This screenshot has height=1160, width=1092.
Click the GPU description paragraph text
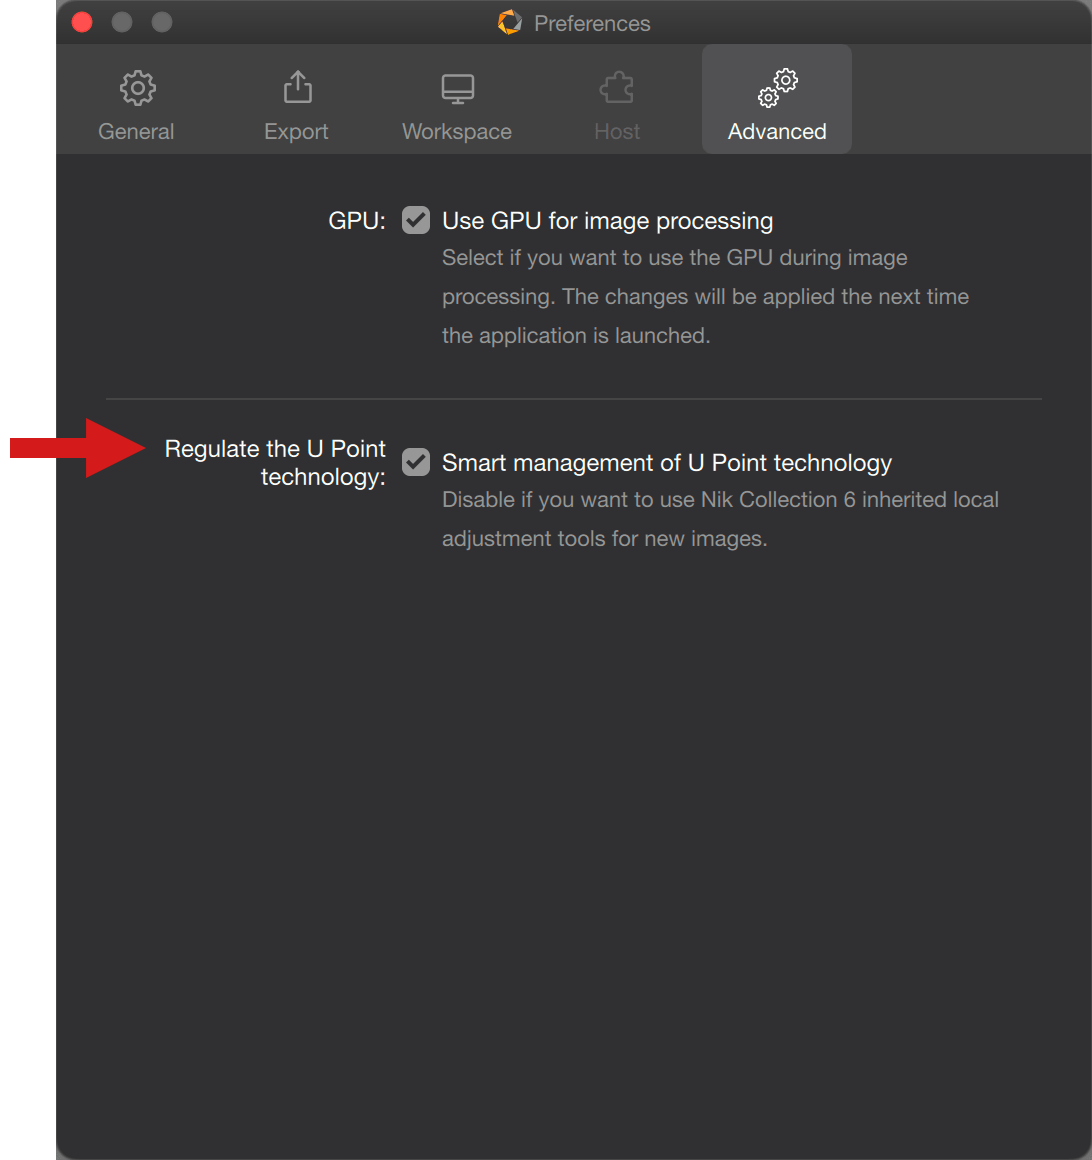705,297
